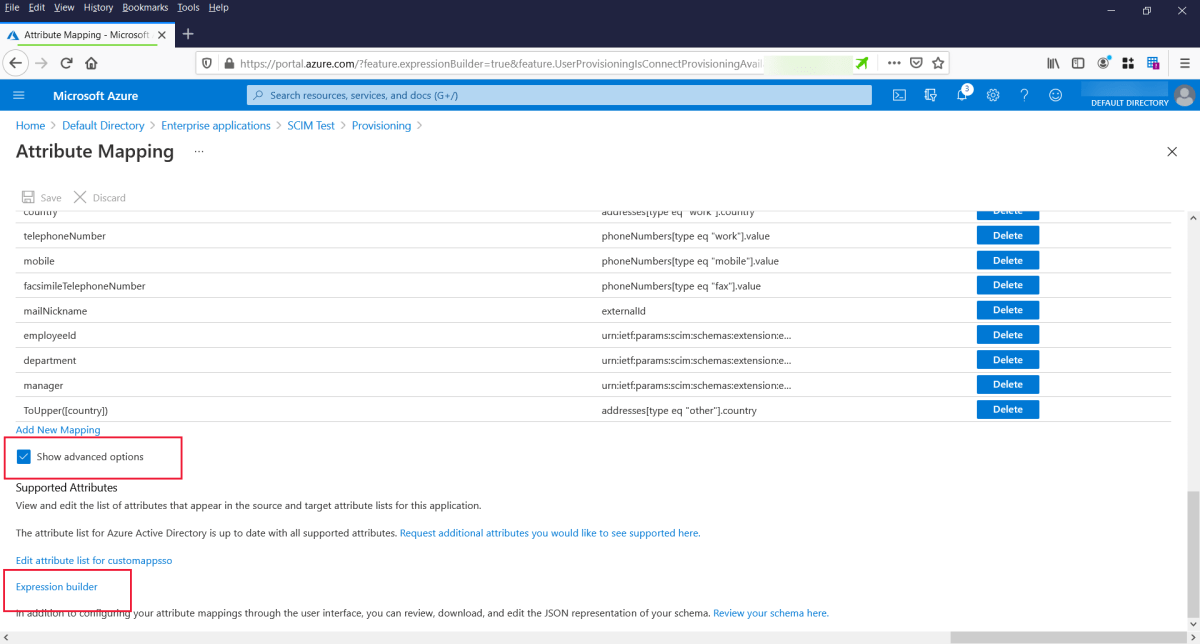Image resolution: width=1200 pixels, height=644 pixels.
Task: Open the Help question mark menu
Action: pos(1023,95)
